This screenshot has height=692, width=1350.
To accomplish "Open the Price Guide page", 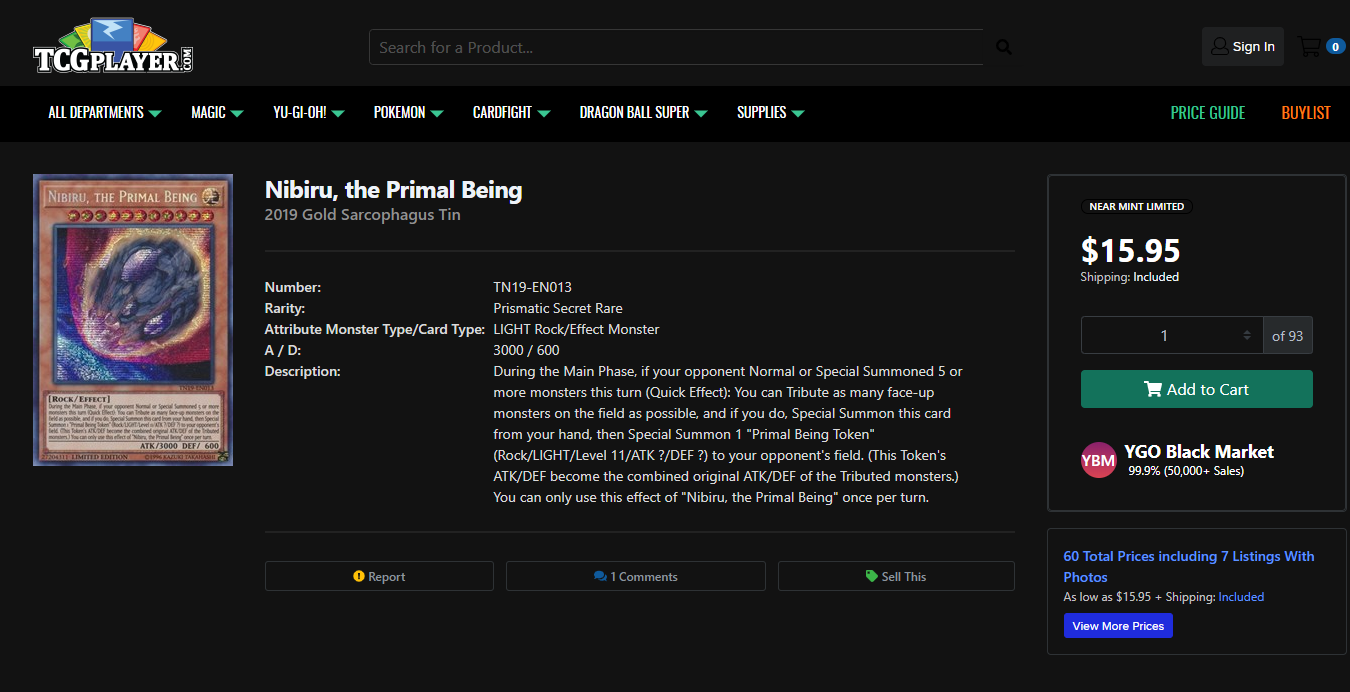I will click(1208, 113).
